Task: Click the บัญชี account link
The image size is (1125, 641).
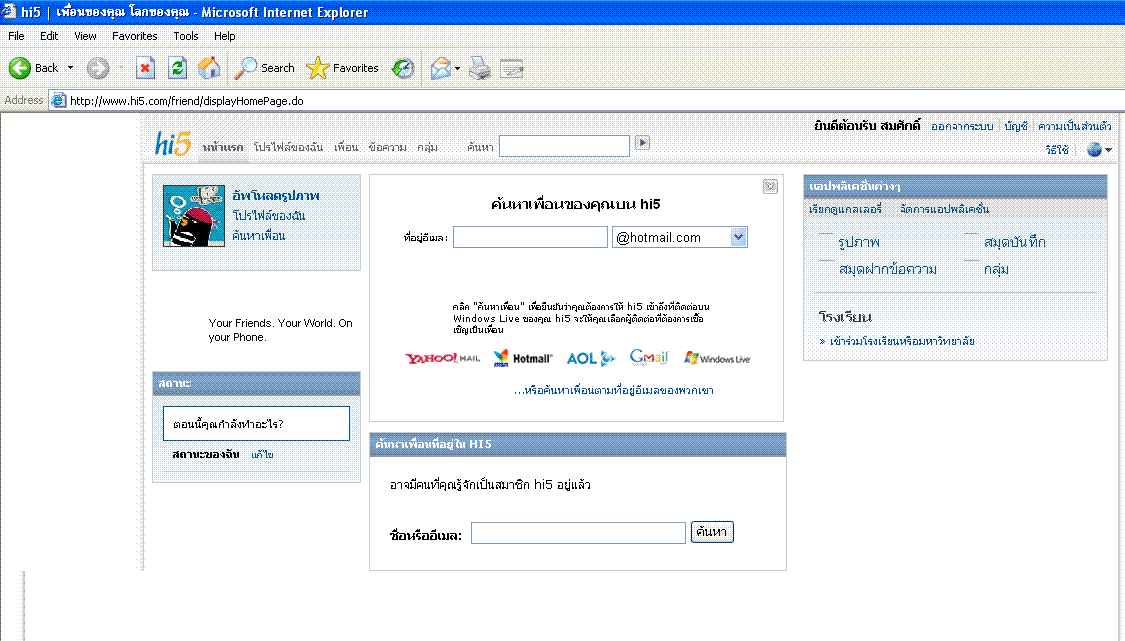Action: (x=1017, y=126)
